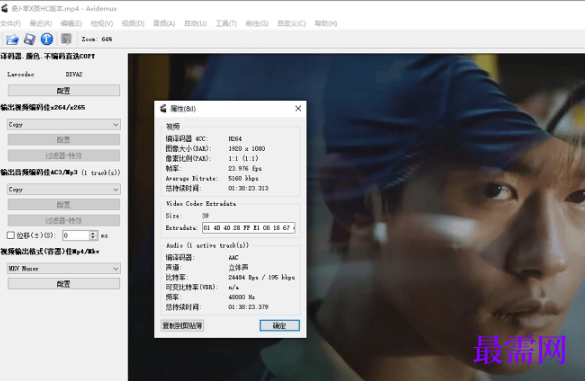Expand the audio output Copy dropdown
The height and width of the screenshot is (381, 585).
64,189
